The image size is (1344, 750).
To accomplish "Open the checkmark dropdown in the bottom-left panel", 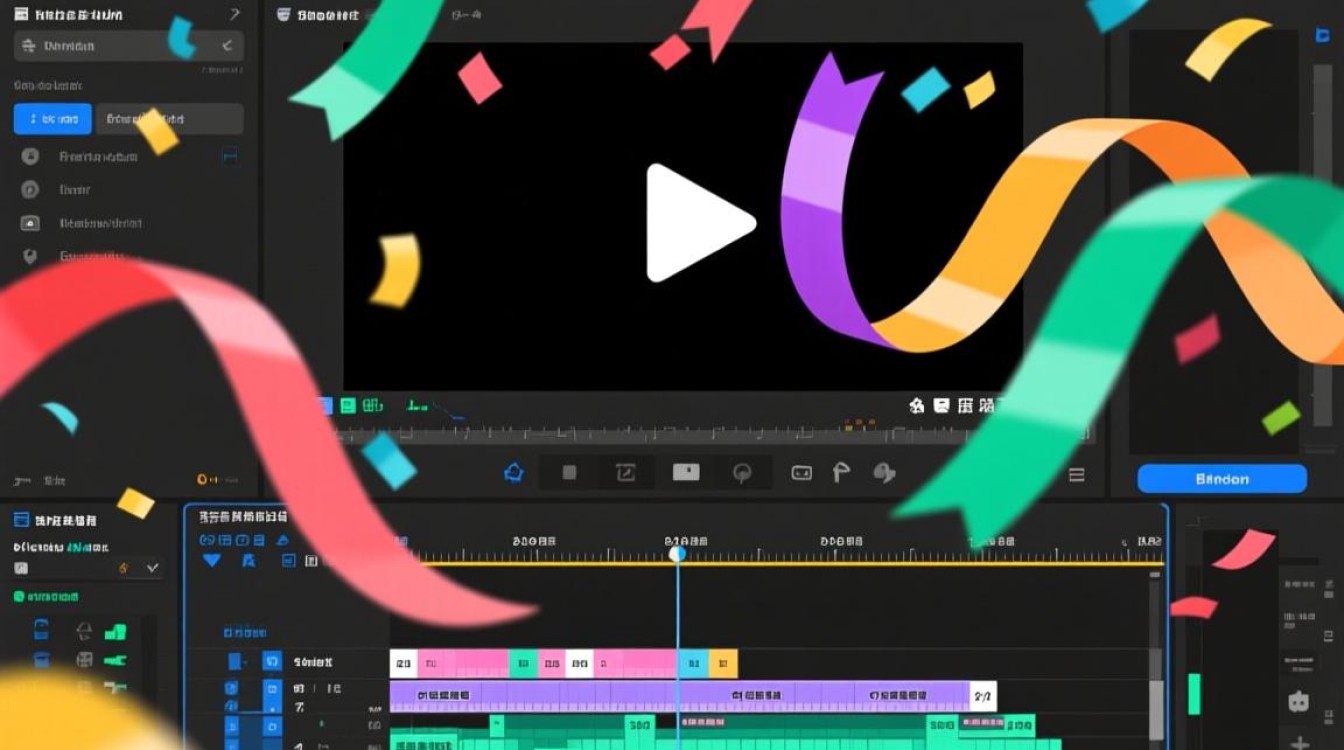I will coord(153,568).
